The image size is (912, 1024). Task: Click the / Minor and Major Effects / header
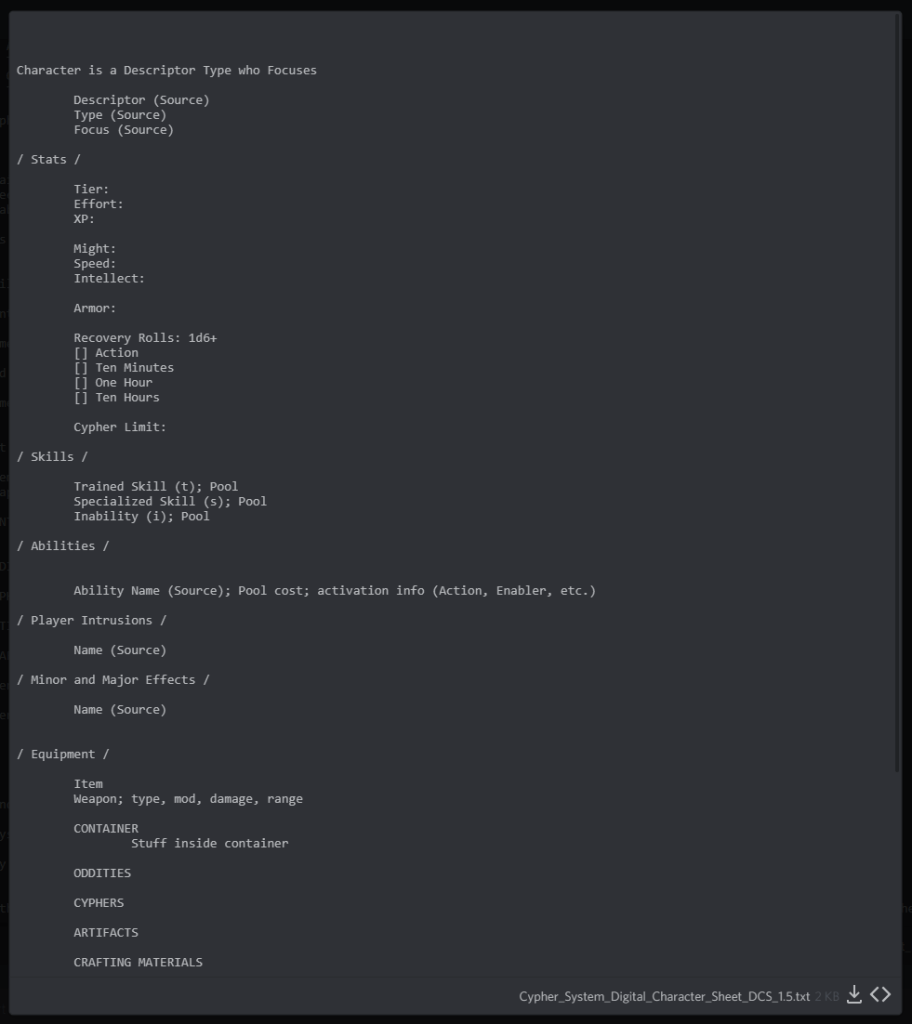click(113, 680)
